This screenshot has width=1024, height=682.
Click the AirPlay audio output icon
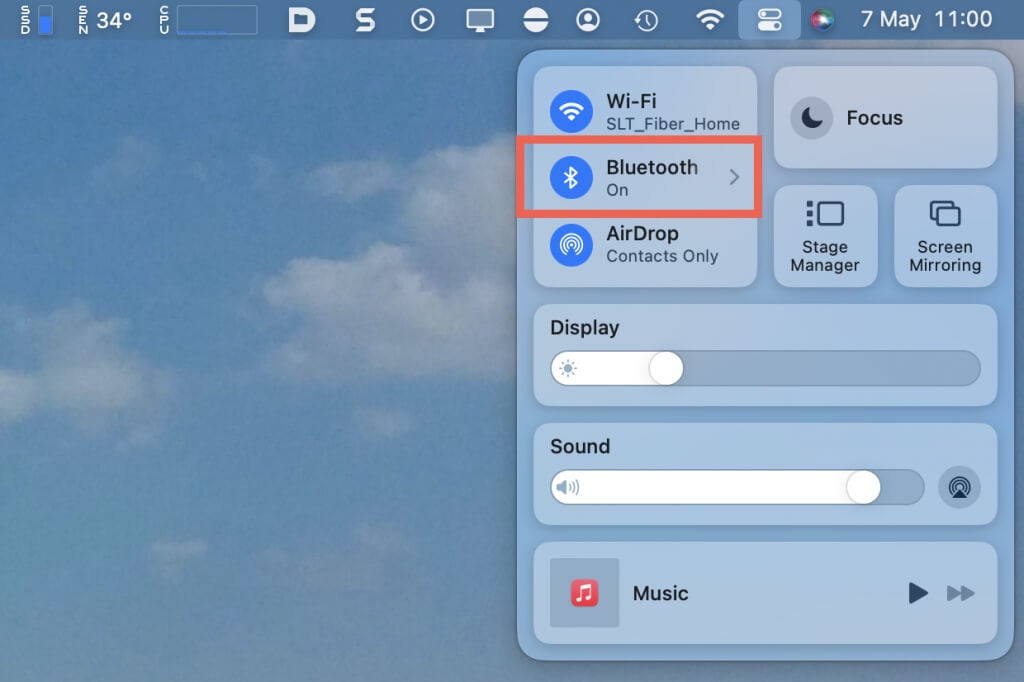[x=959, y=488]
